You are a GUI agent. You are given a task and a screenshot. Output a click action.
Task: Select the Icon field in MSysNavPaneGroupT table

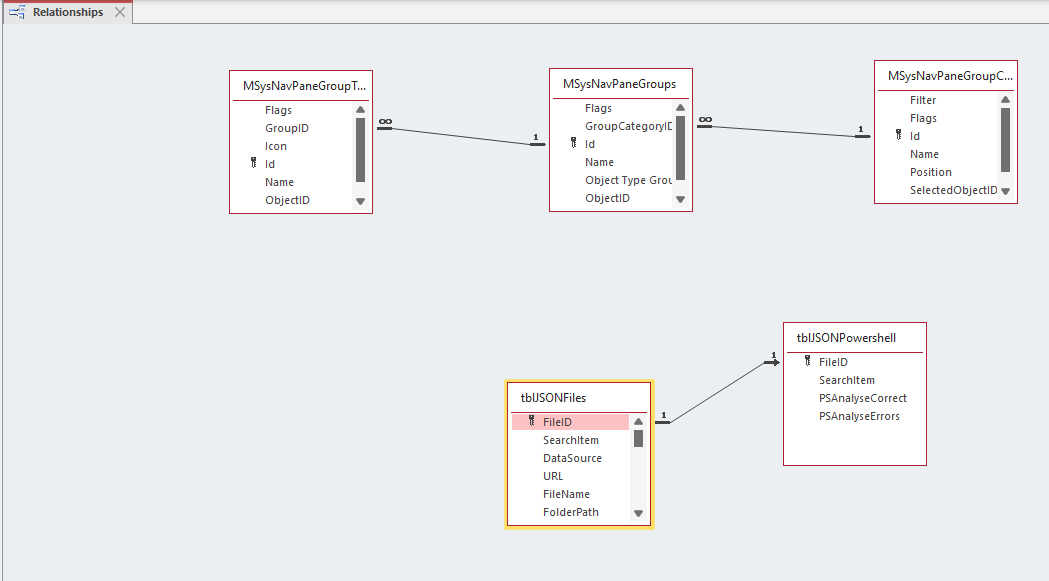(276, 146)
